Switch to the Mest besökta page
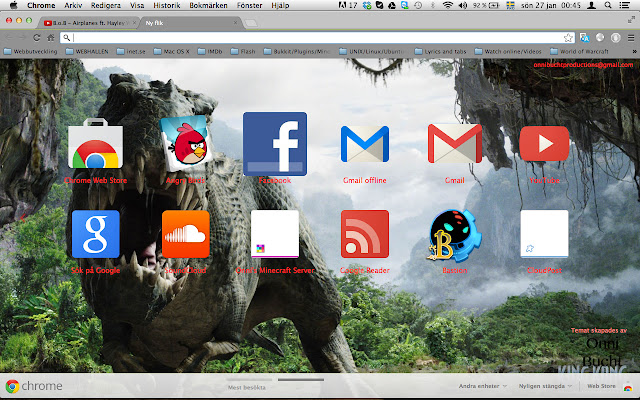Screen dimensions: 640x400 (x=247, y=387)
